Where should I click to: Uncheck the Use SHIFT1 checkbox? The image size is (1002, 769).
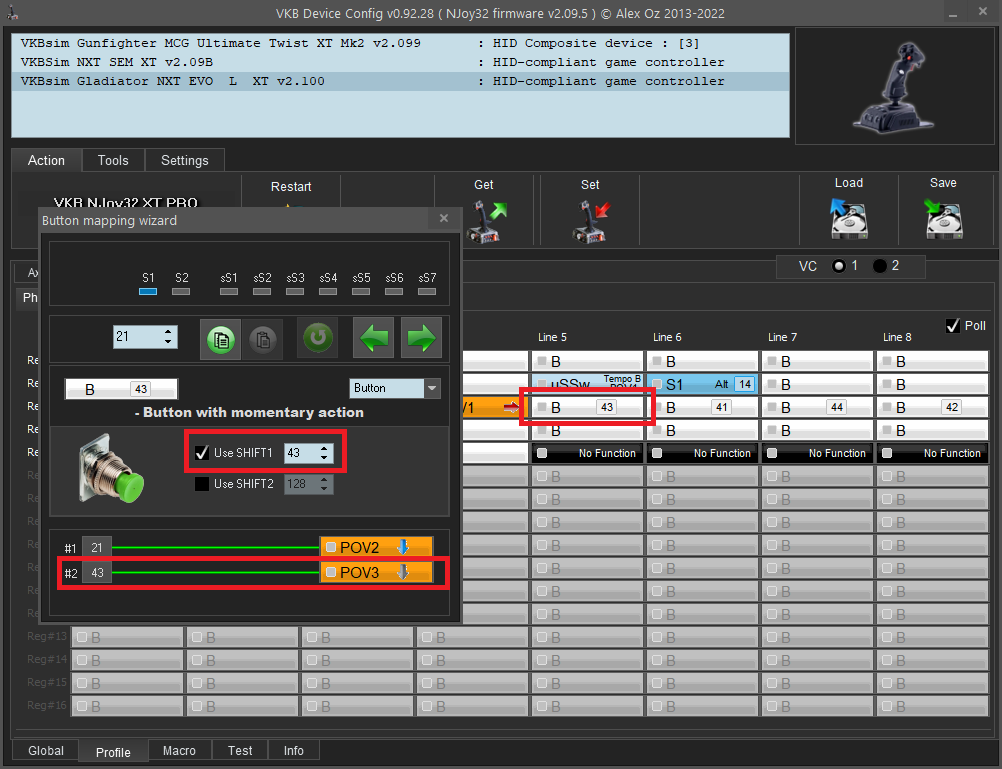[x=202, y=453]
